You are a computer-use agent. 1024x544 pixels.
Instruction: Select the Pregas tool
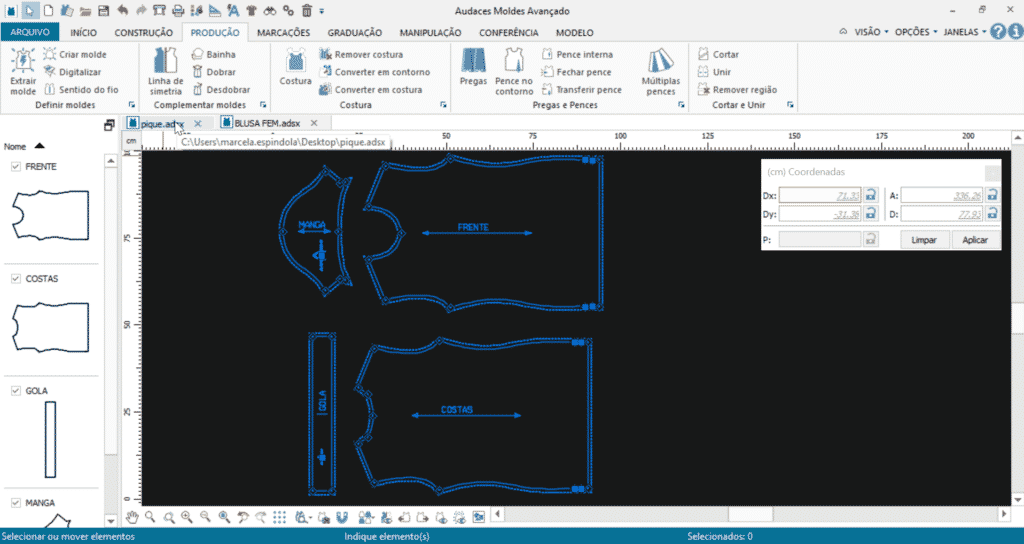pyautogui.click(x=473, y=62)
